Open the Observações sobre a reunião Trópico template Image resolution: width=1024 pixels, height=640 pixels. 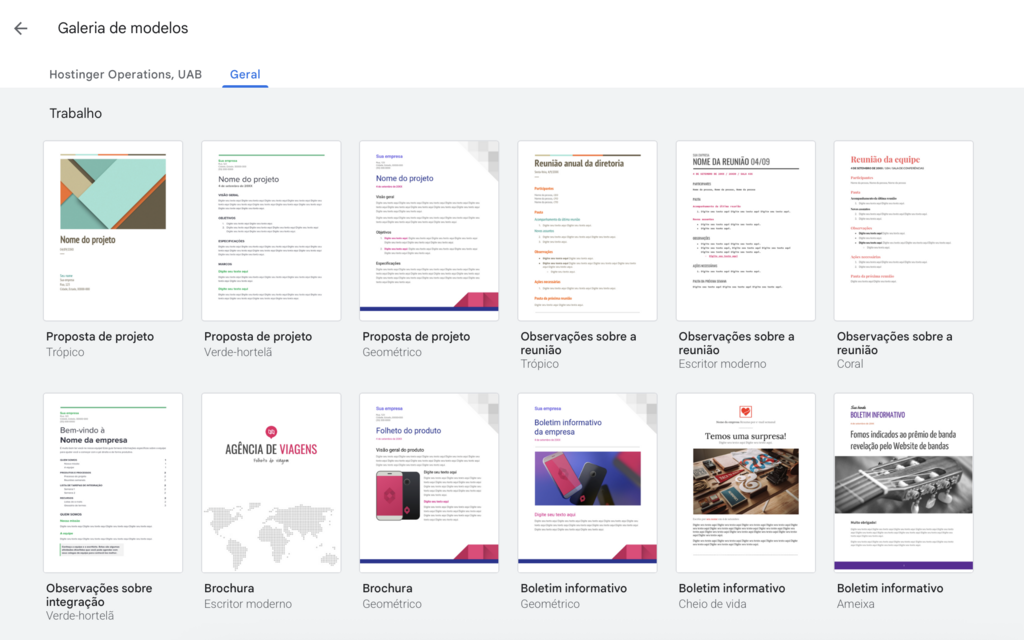(587, 230)
